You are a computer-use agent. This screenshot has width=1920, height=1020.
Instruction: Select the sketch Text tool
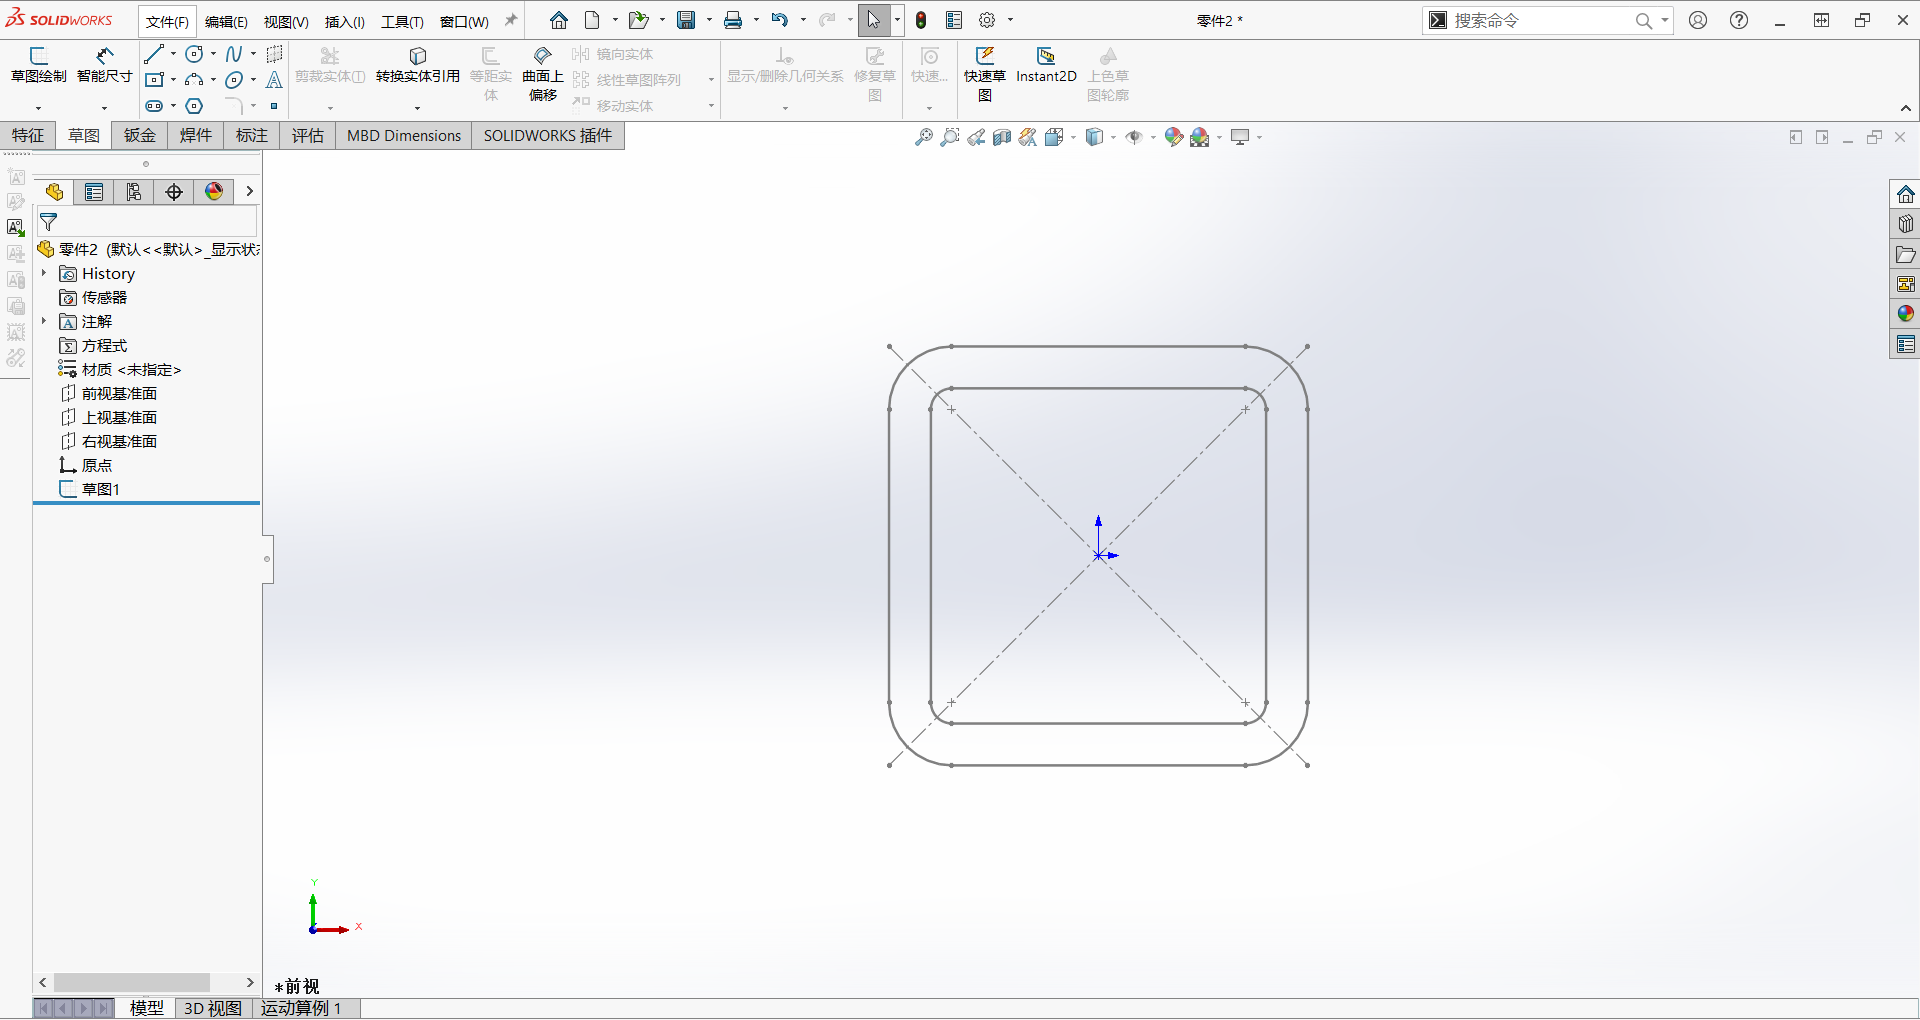coord(274,80)
